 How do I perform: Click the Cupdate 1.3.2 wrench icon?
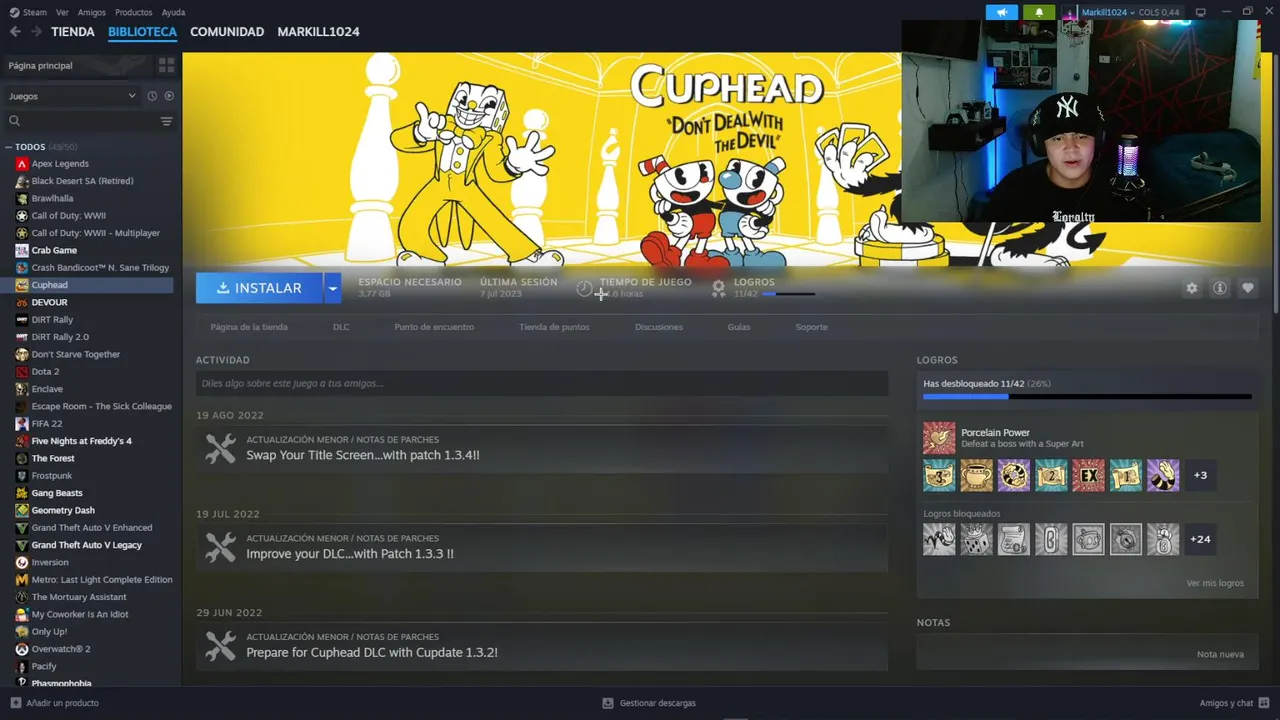[220, 645]
